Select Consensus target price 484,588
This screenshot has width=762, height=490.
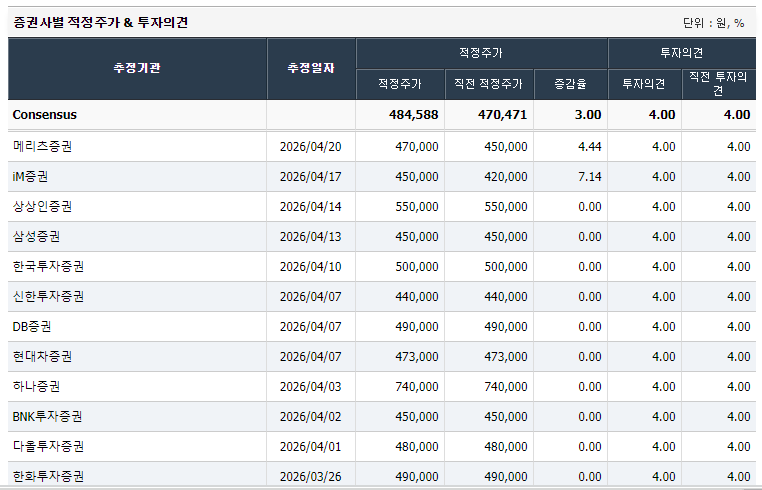pos(414,115)
